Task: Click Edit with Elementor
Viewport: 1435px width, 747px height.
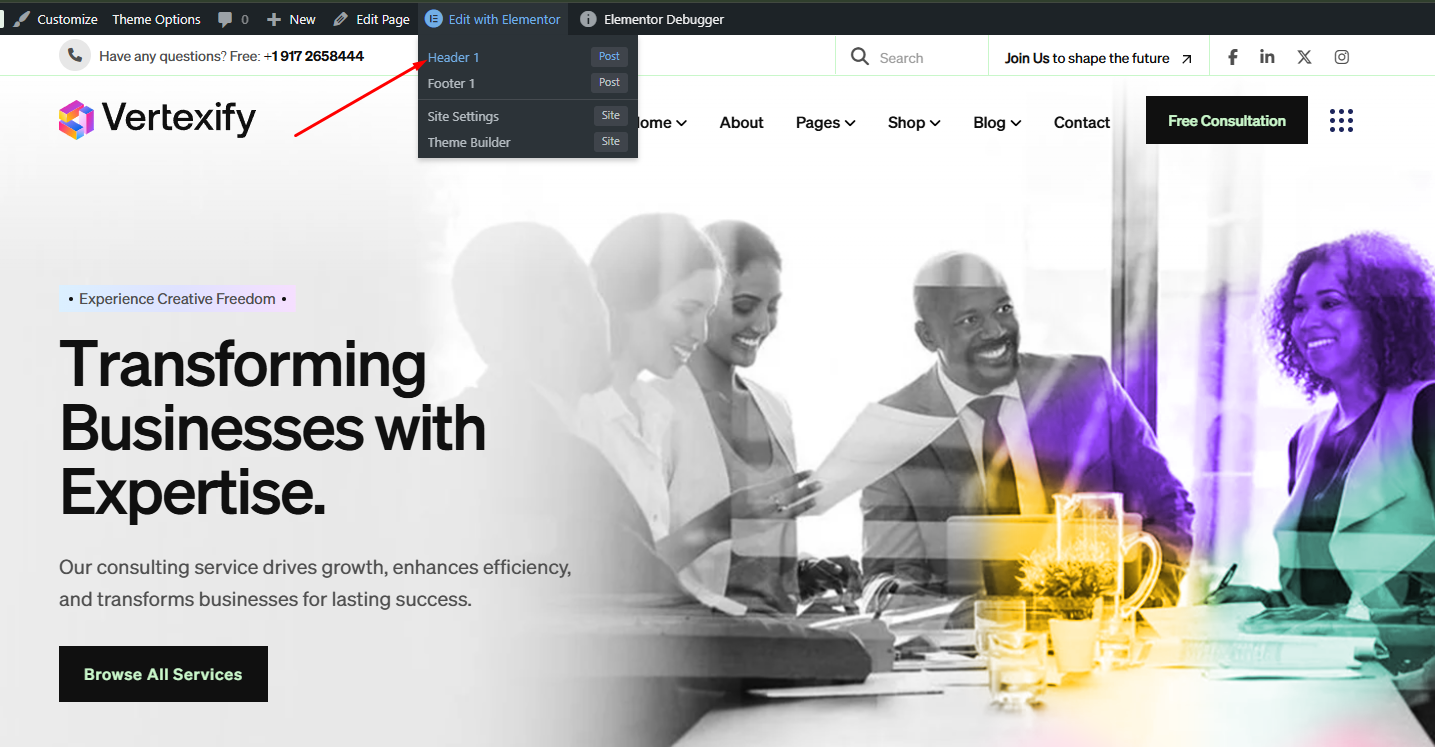Action: (x=493, y=19)
